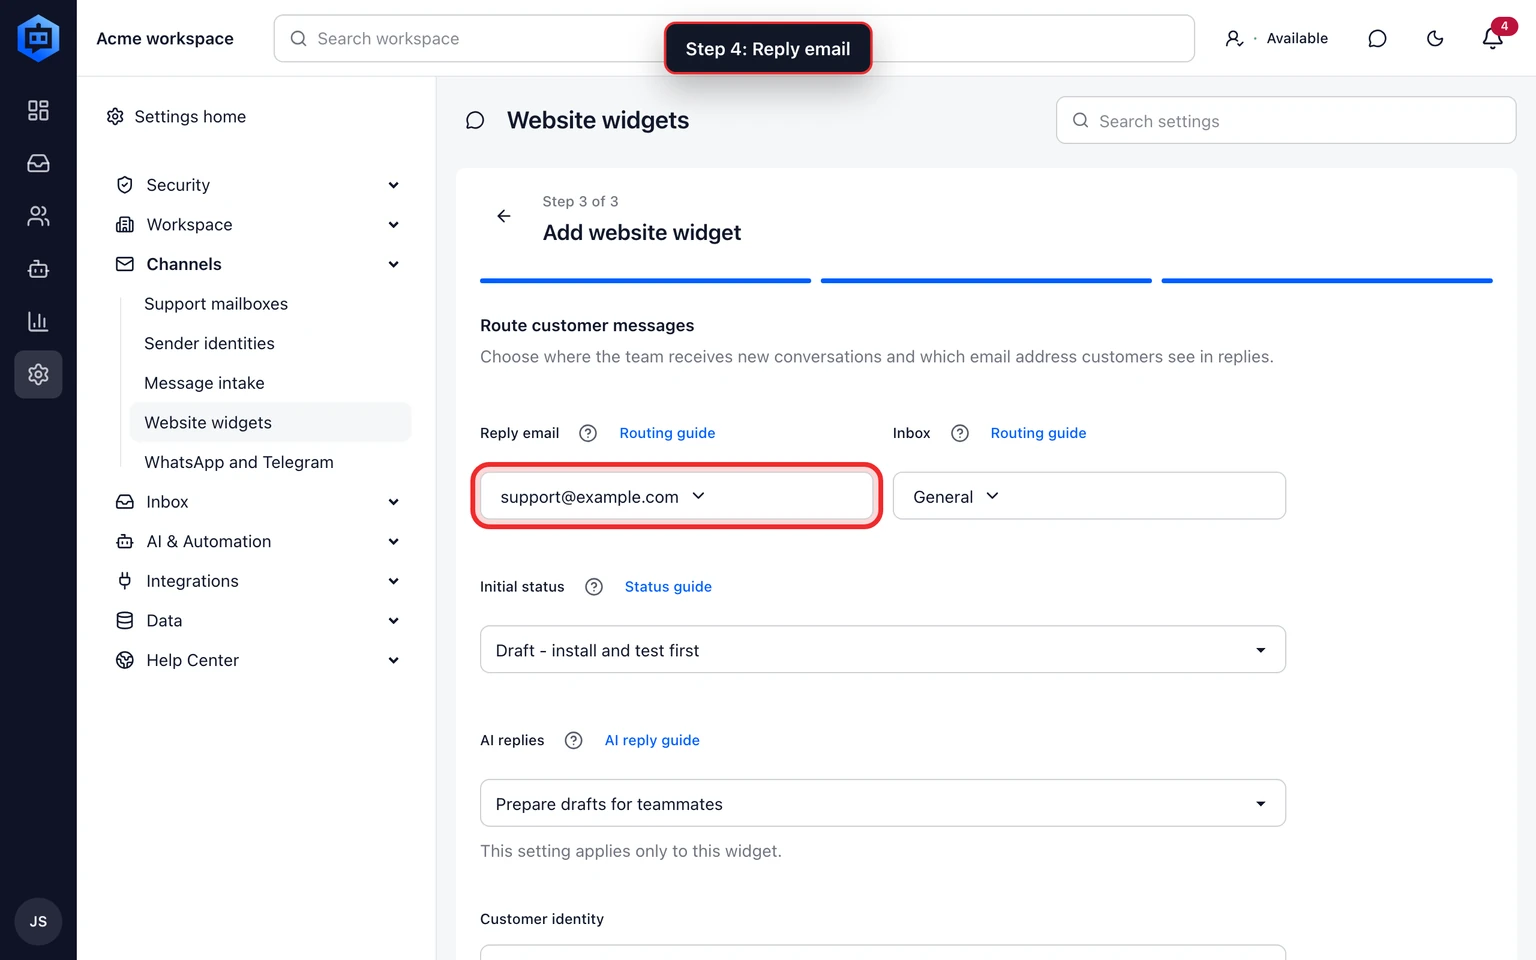
Task: Click help icon next to Inbox label
Action: point(960,433)
